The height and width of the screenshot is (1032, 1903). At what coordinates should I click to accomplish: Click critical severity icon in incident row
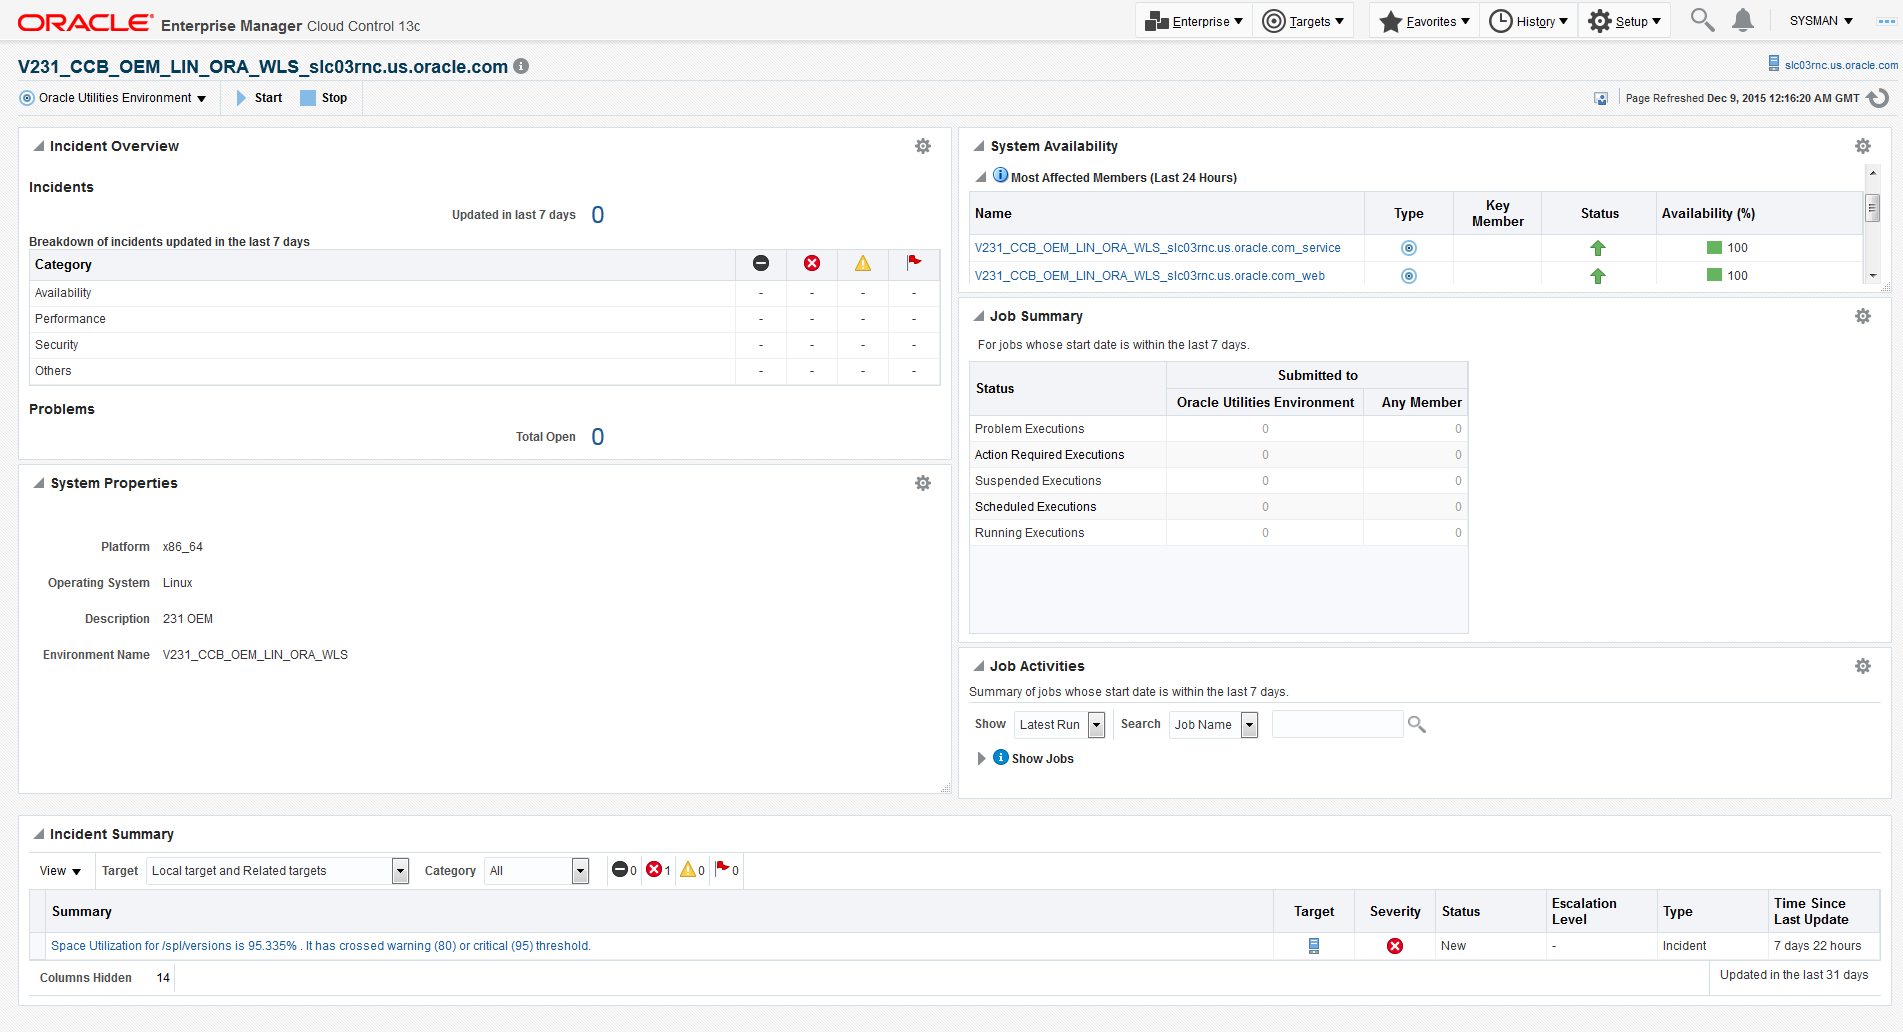tap(1395, 946)
